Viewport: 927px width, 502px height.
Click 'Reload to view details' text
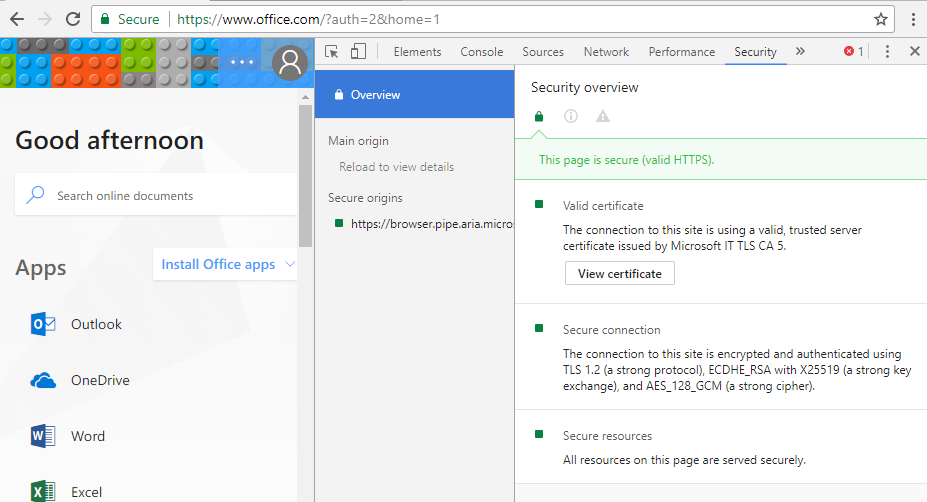(397, 167)
